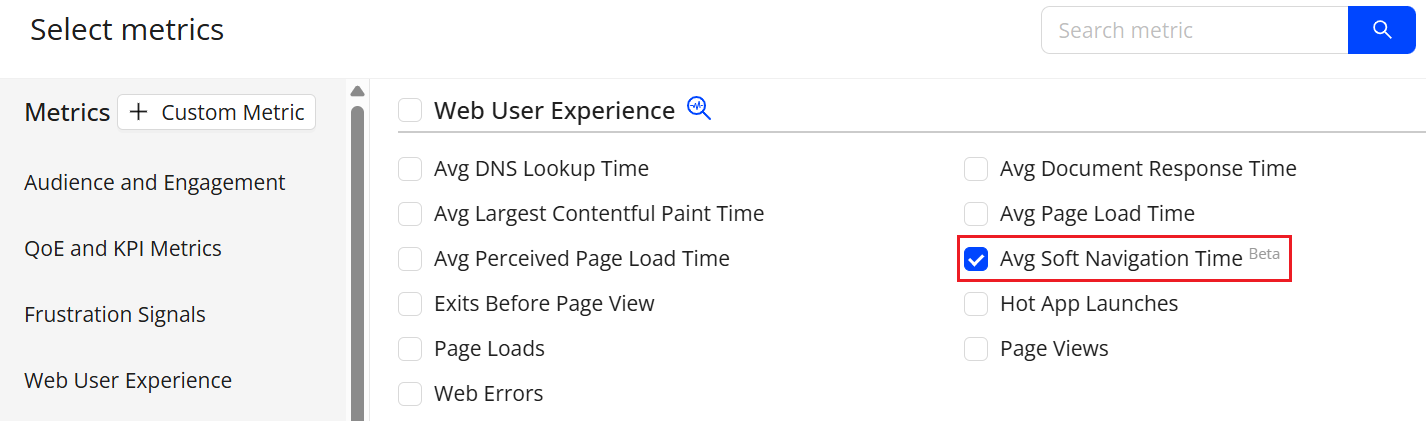
Task: Enable the Hot App Launches metric
Action: click(976, 304)
